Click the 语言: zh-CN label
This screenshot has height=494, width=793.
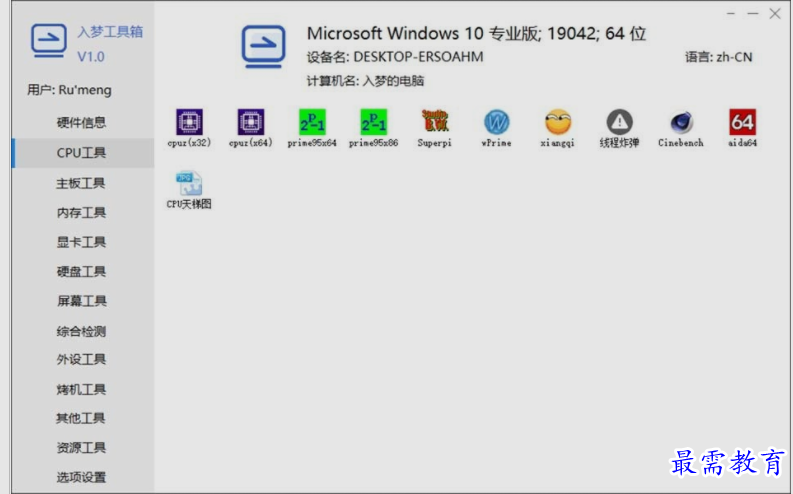click(719, 57)
